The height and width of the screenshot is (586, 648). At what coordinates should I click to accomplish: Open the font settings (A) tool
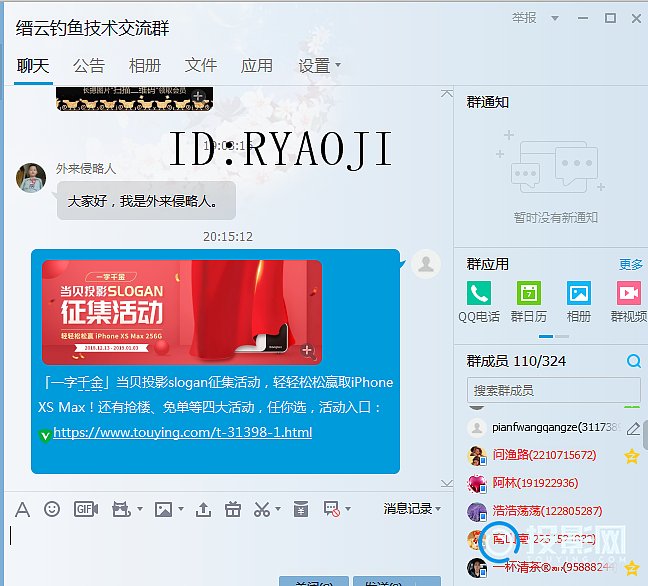[x=22, y=509]
